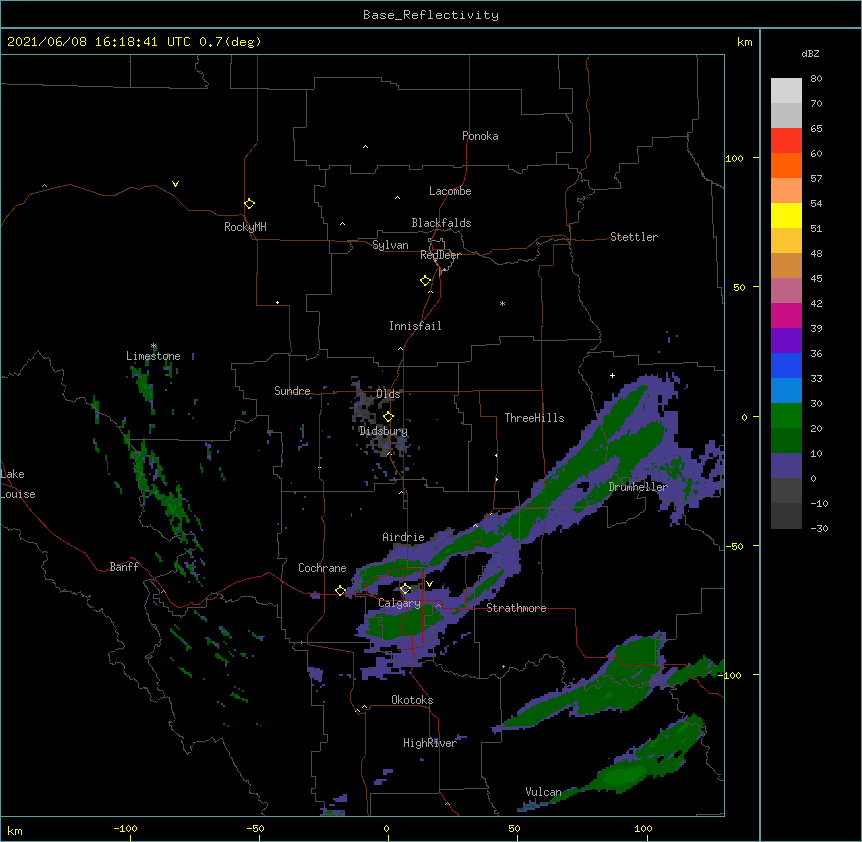Click the RedDeer city label
Viewport: 862px width, 842px height.
pyautogui.click(x=440, y=255)
